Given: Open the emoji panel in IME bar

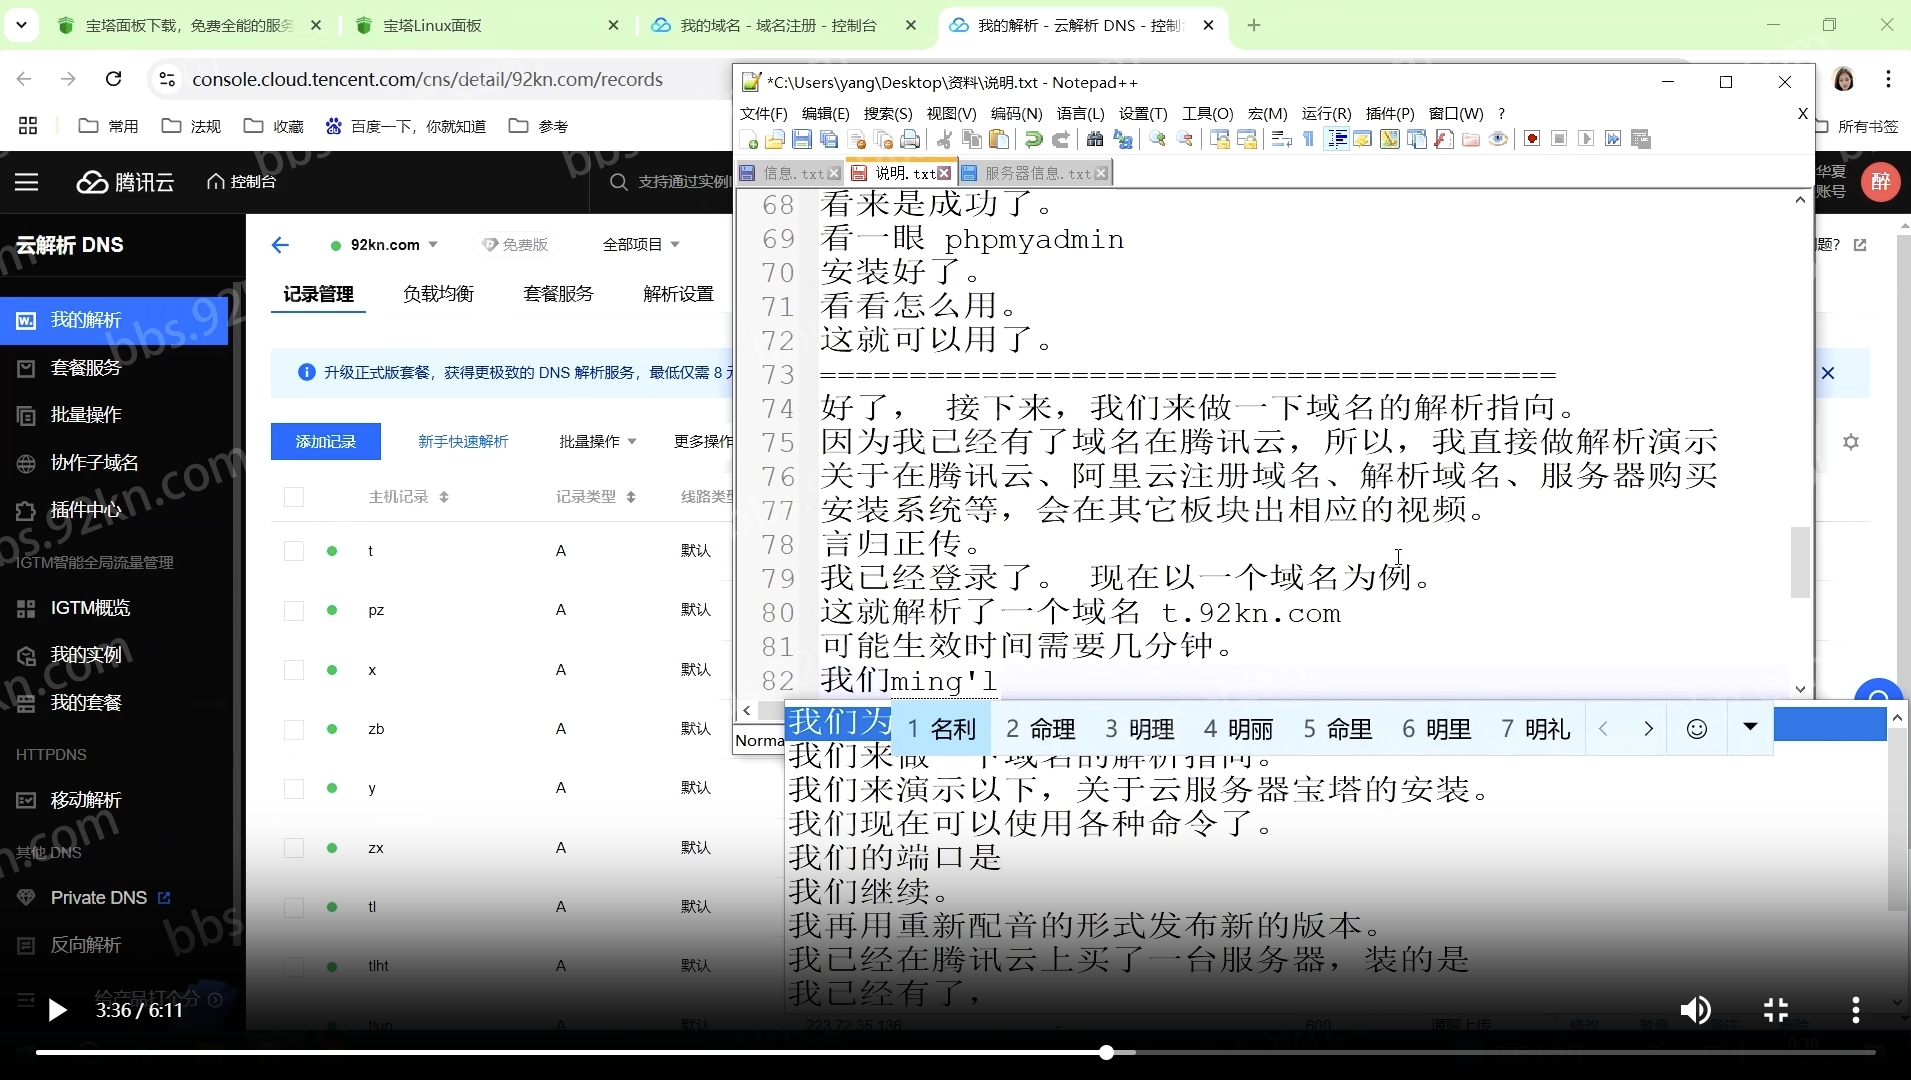Looking at the screenshot, I should click(x=1697, y=729).
